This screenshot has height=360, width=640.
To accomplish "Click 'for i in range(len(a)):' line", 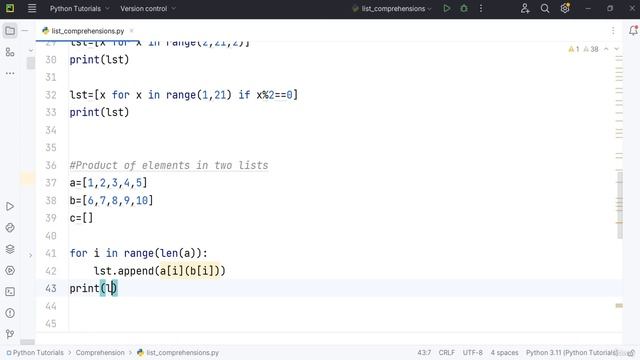I will [x=138, y=253].
